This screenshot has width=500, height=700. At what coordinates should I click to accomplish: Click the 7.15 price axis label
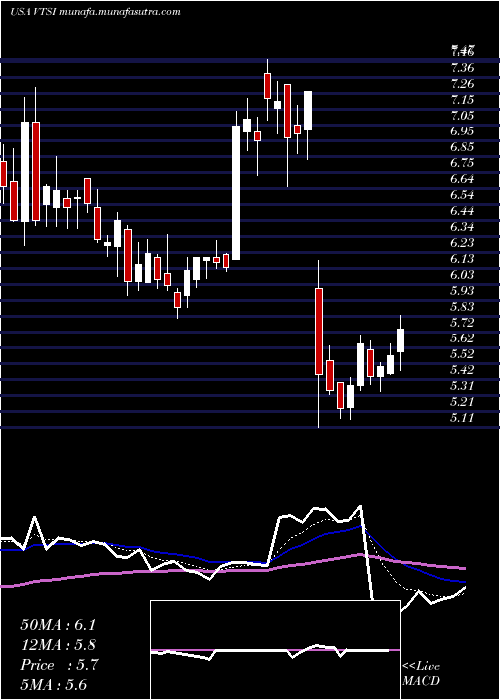[462, 100]
